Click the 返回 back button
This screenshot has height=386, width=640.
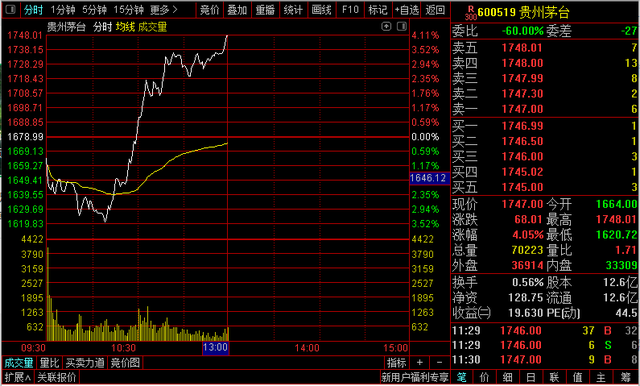point(435,10)
